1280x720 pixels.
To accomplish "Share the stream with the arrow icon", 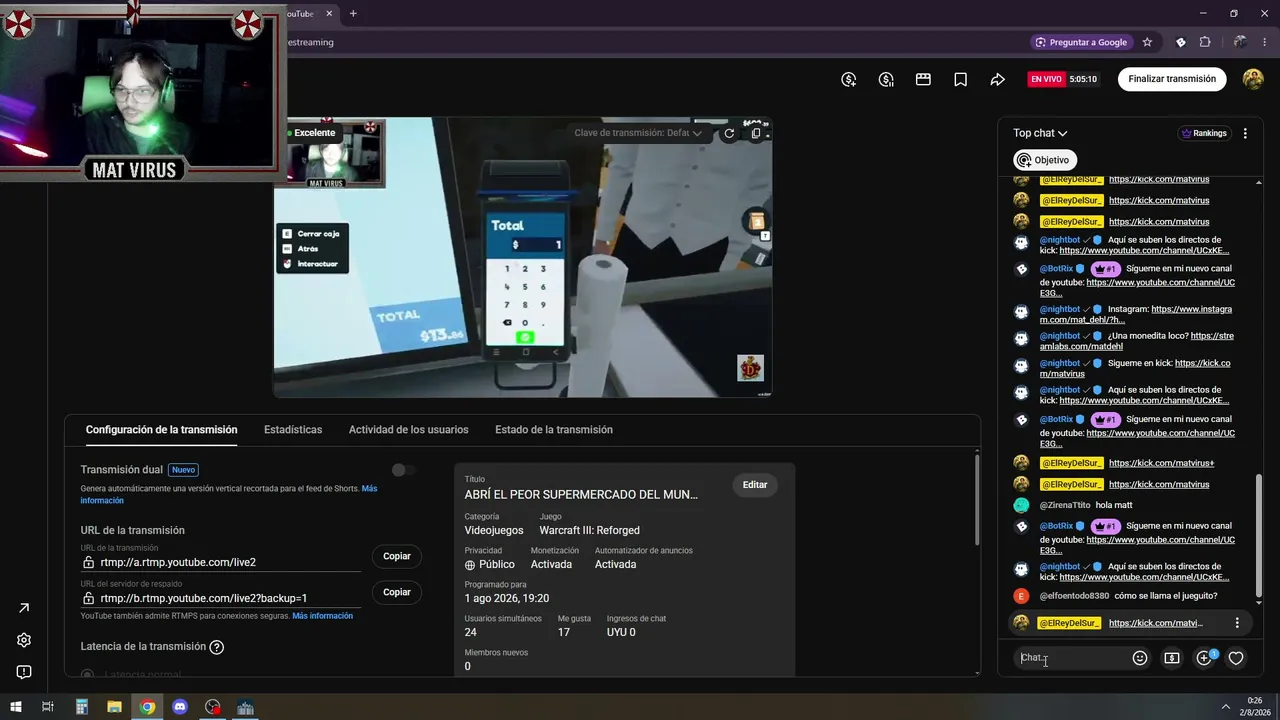I will point(997,79).
